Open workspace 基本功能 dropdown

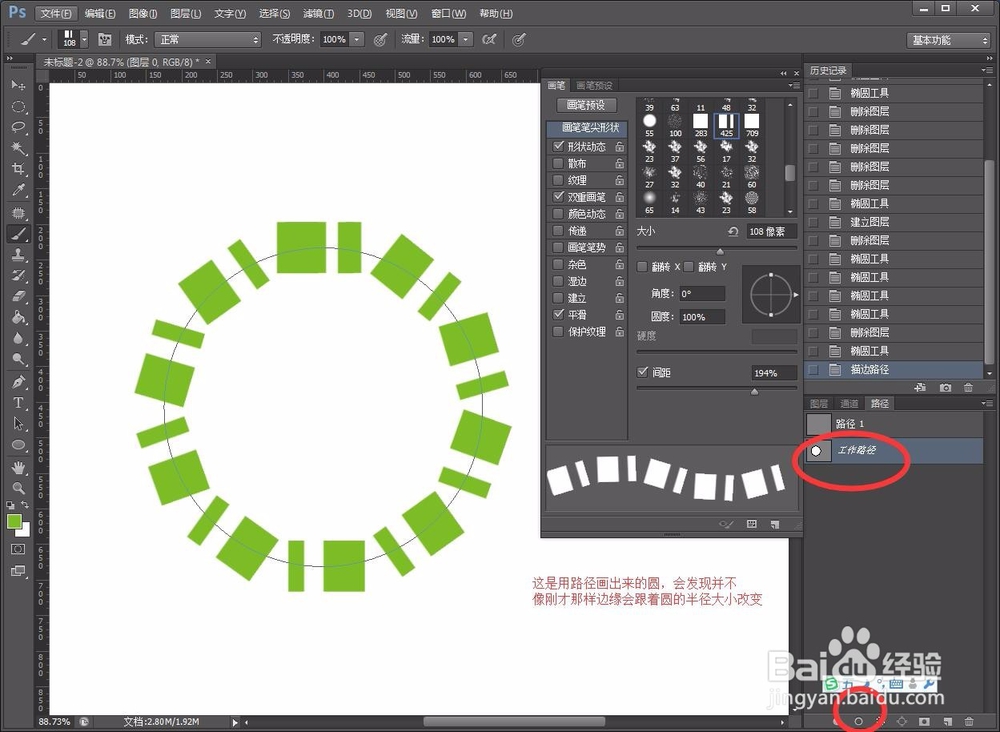pos(948,40)
